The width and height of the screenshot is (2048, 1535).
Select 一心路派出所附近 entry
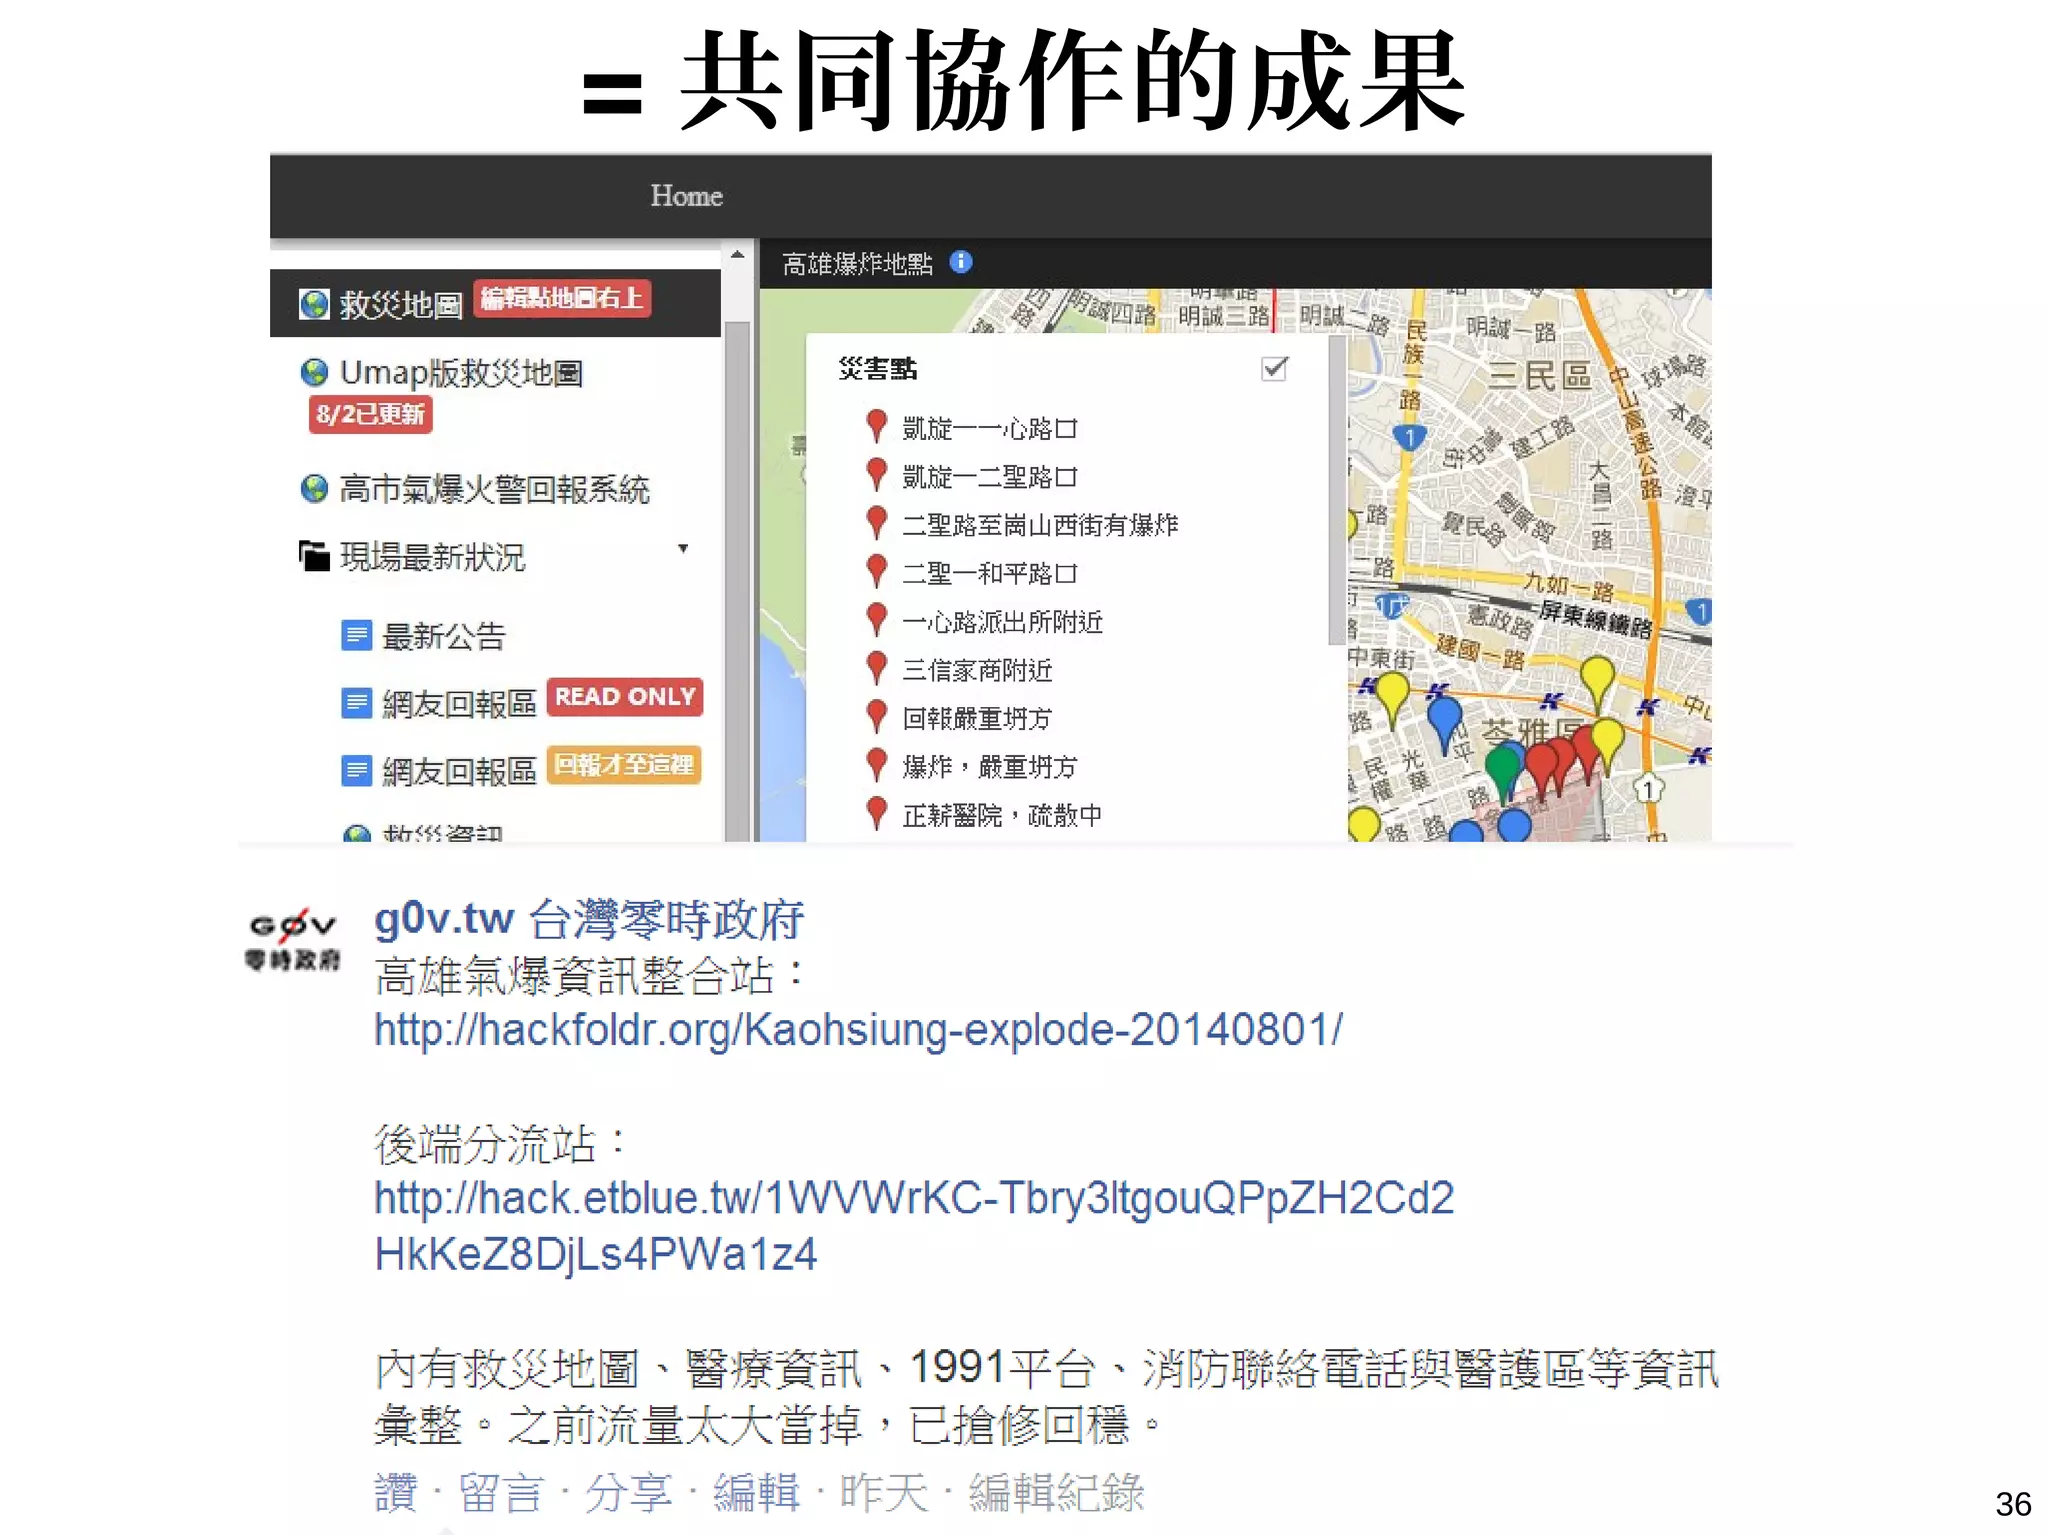click(1002, 622)
